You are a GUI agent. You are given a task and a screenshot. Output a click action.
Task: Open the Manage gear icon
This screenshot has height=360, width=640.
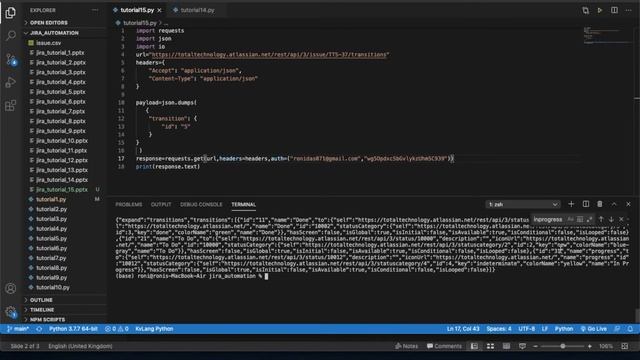coord(11,312)
